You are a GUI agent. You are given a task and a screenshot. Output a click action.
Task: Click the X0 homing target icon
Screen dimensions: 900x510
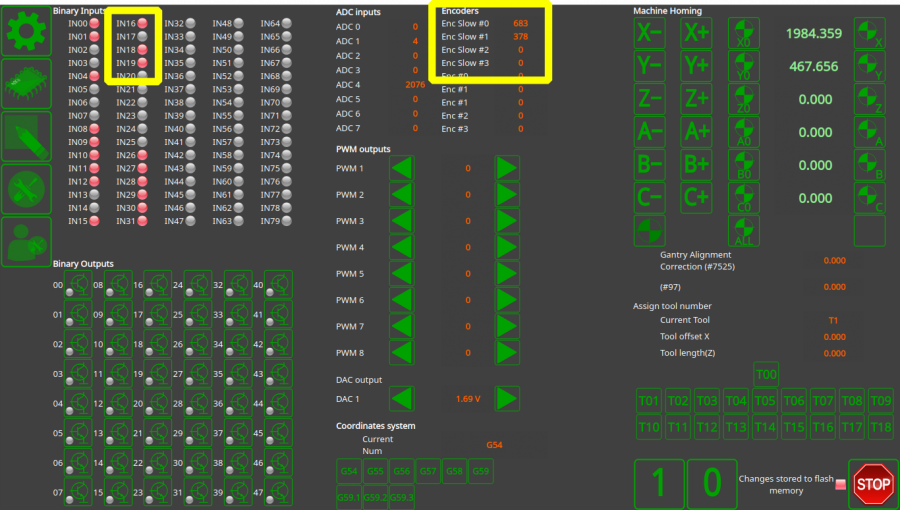(743, 33)
